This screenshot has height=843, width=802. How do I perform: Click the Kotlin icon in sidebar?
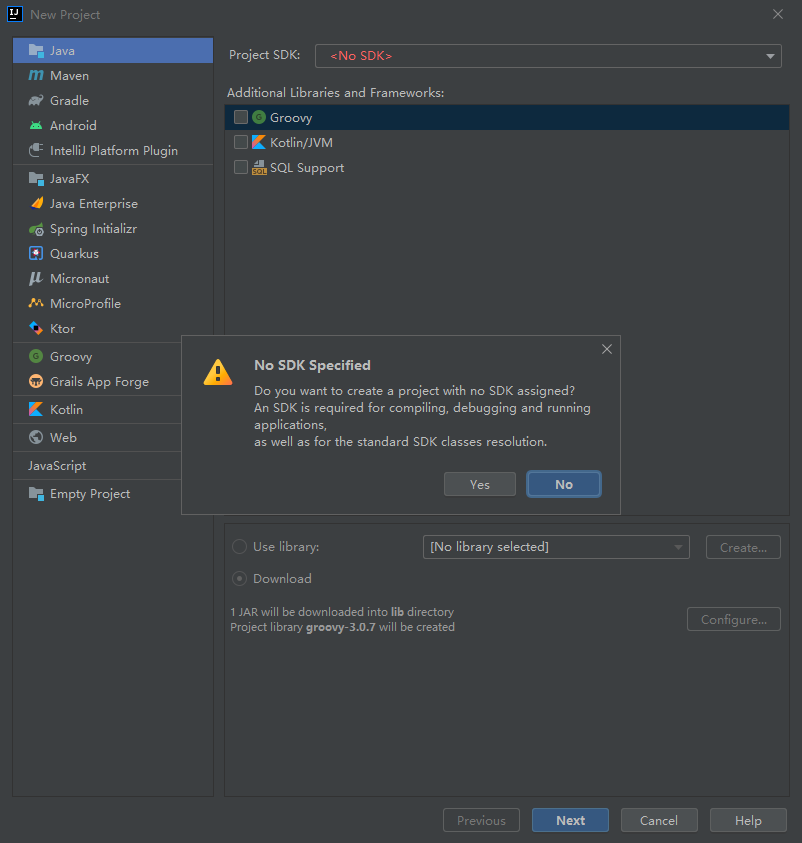[36, 409]
